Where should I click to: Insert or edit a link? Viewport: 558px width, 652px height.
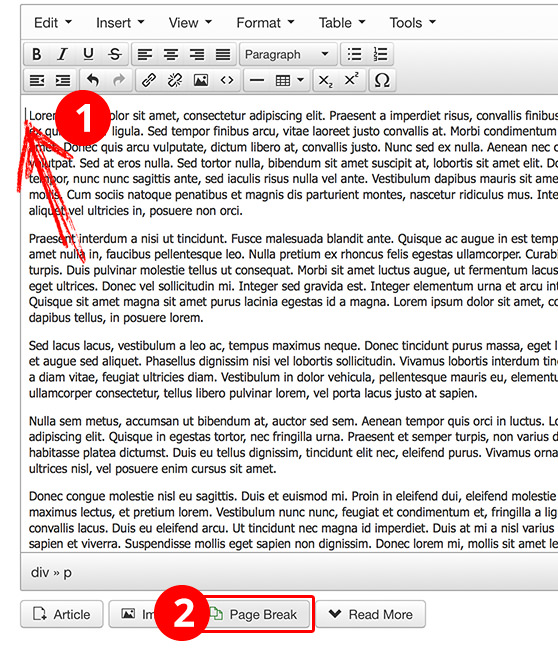149,80
